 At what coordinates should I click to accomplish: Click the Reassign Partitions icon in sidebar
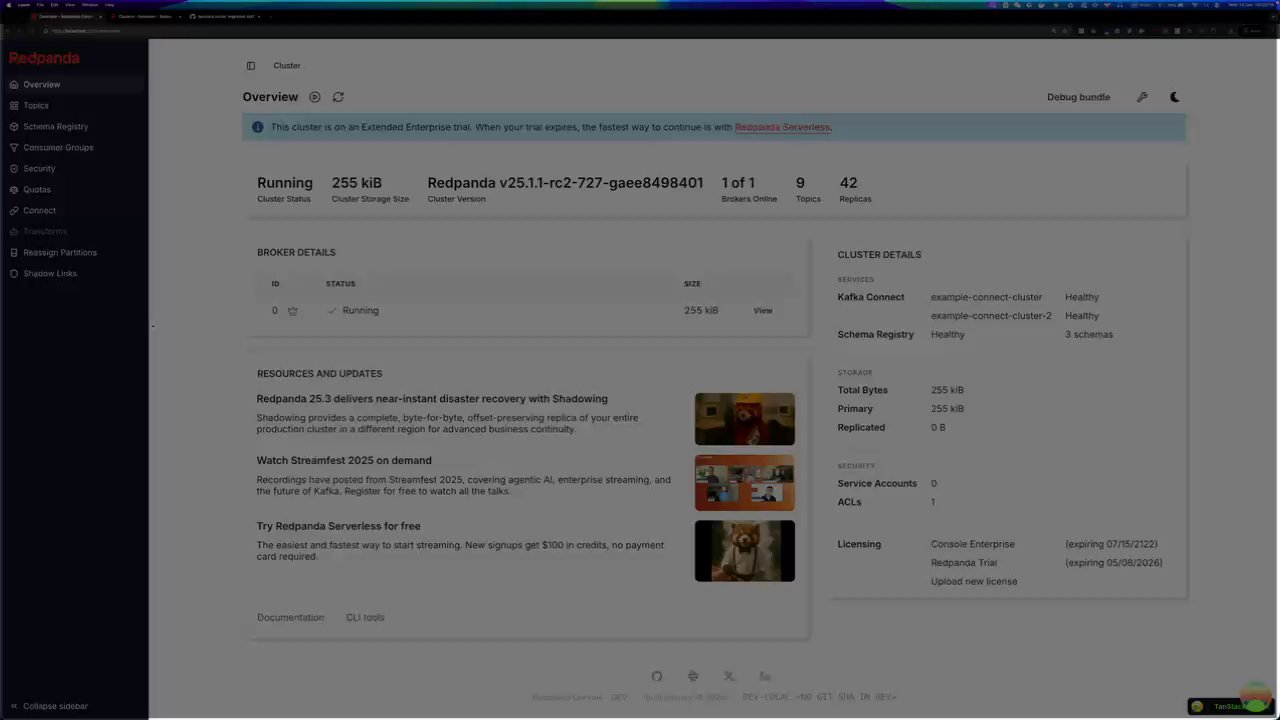[14, 253]
